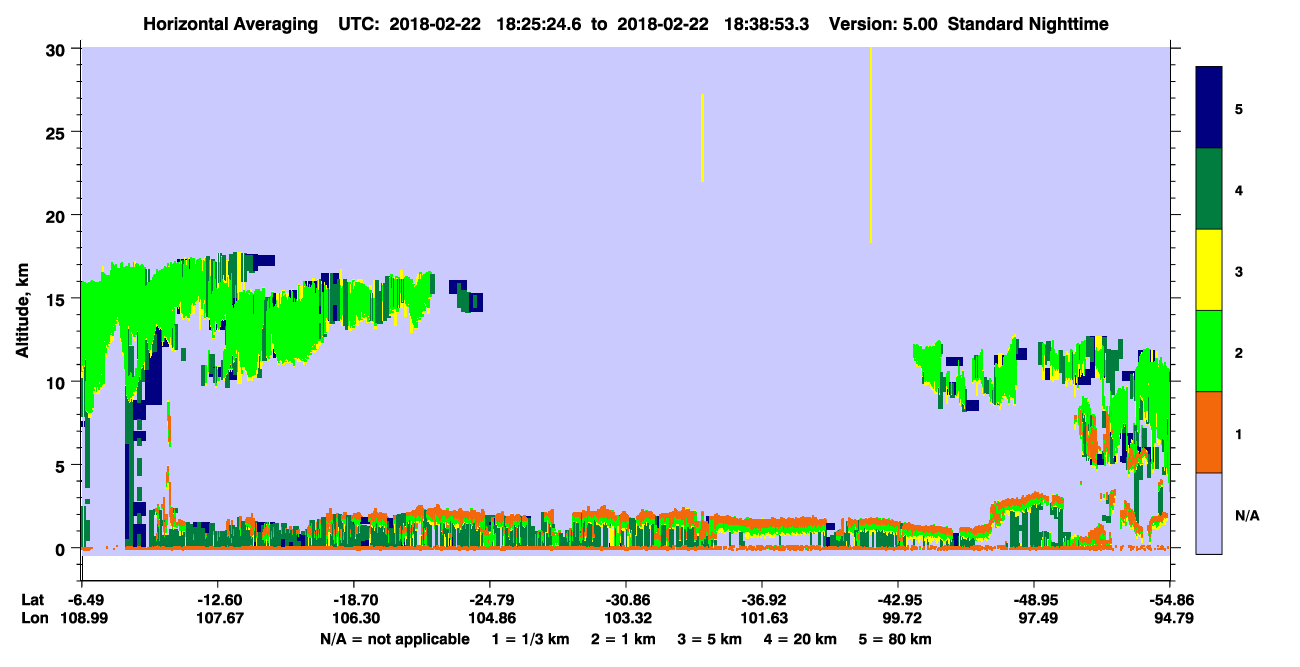
Task: Click the bright green colorbar segment labeled 2
Action: coord(1209,351)
